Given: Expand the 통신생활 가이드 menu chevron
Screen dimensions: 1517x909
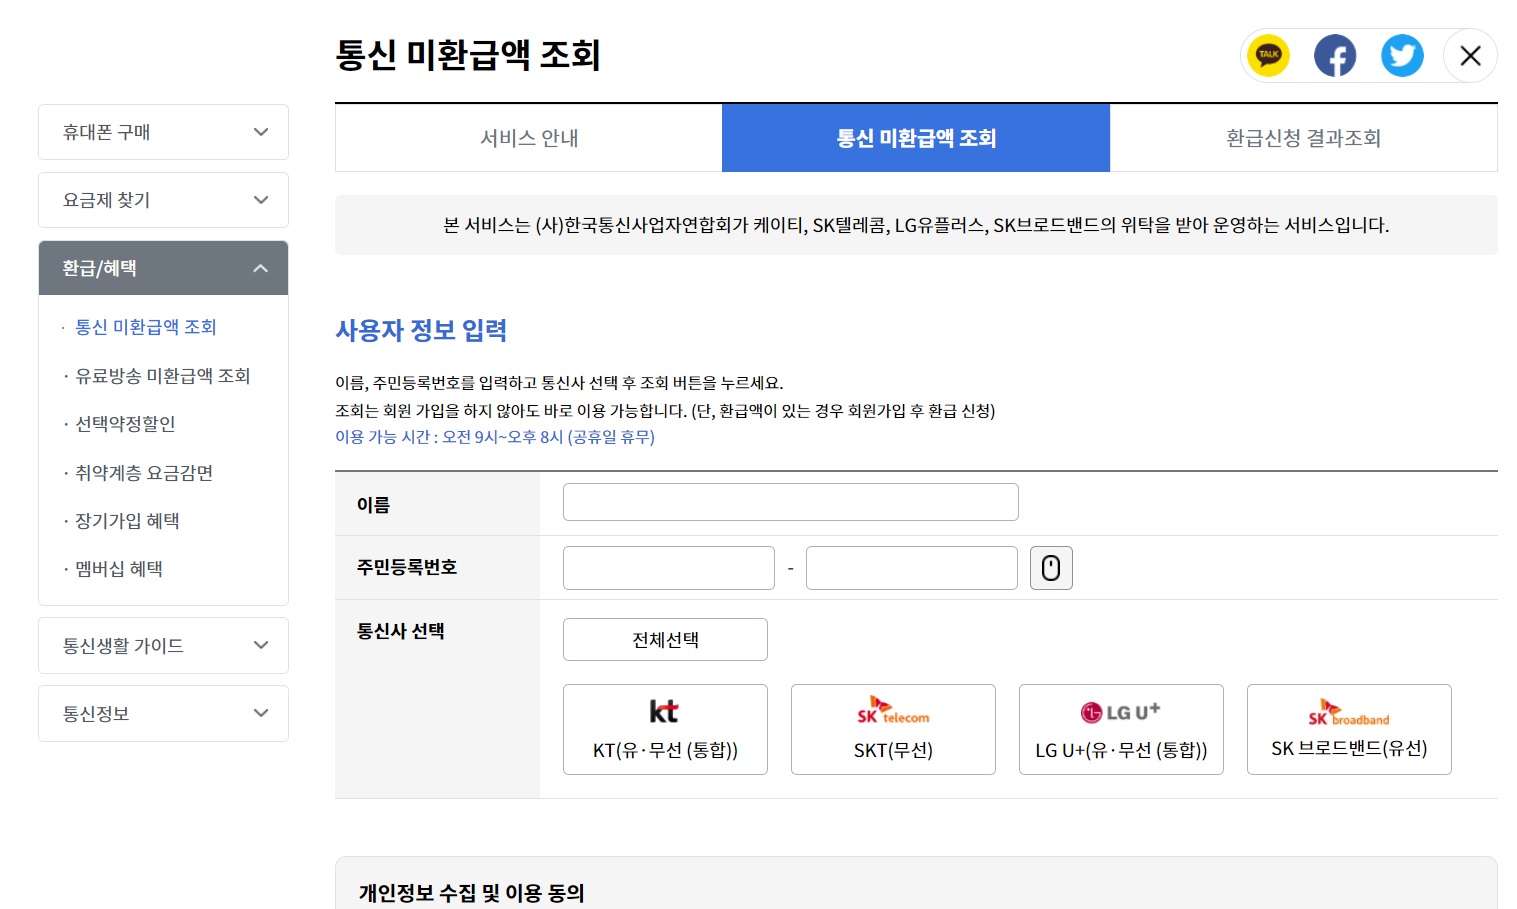Looking at the screenshot, I should 260,645.
